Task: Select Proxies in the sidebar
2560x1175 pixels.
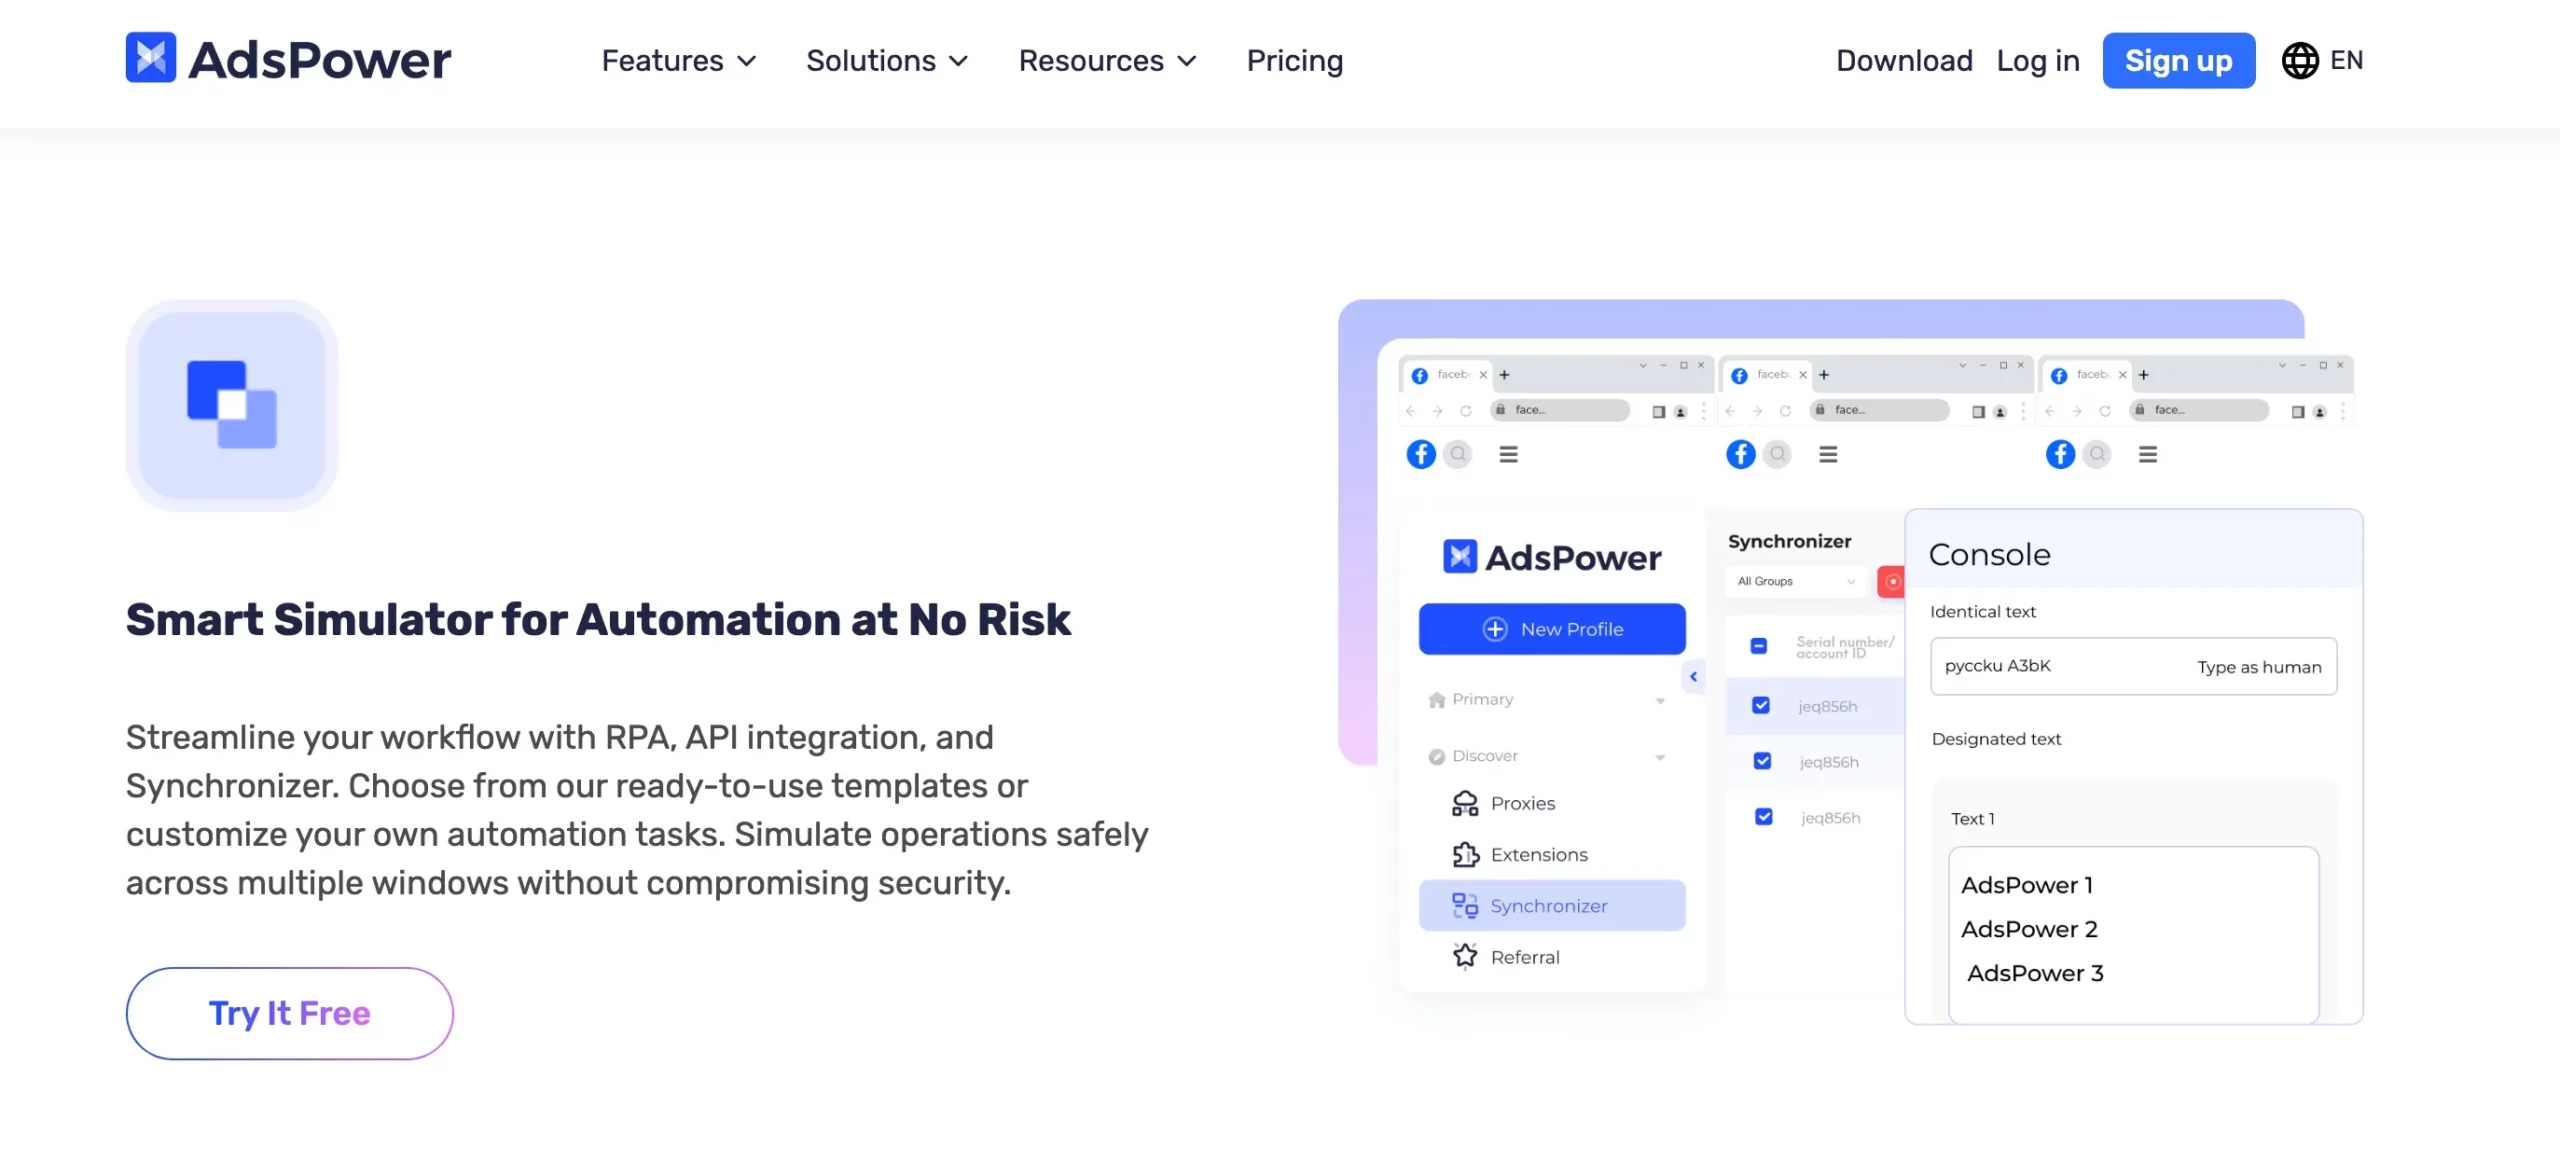Action: [1503, 803]
